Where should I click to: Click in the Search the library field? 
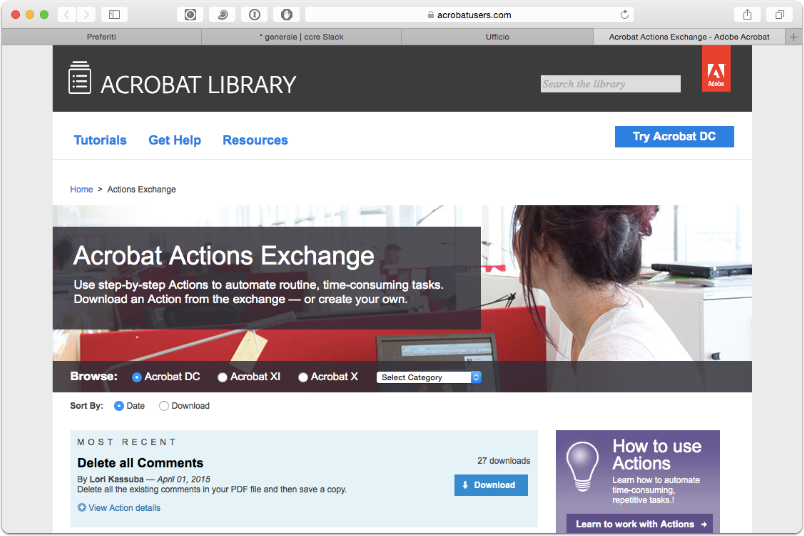pos(611,84)
